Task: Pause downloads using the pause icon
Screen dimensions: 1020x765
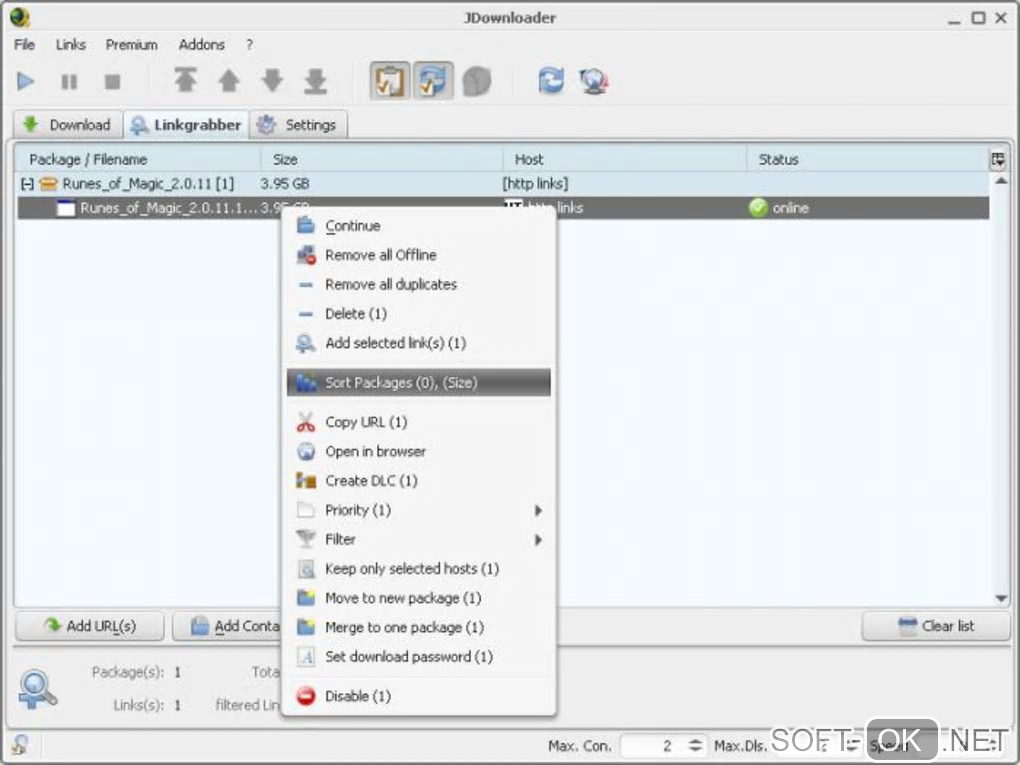Action: click(69, 81)
